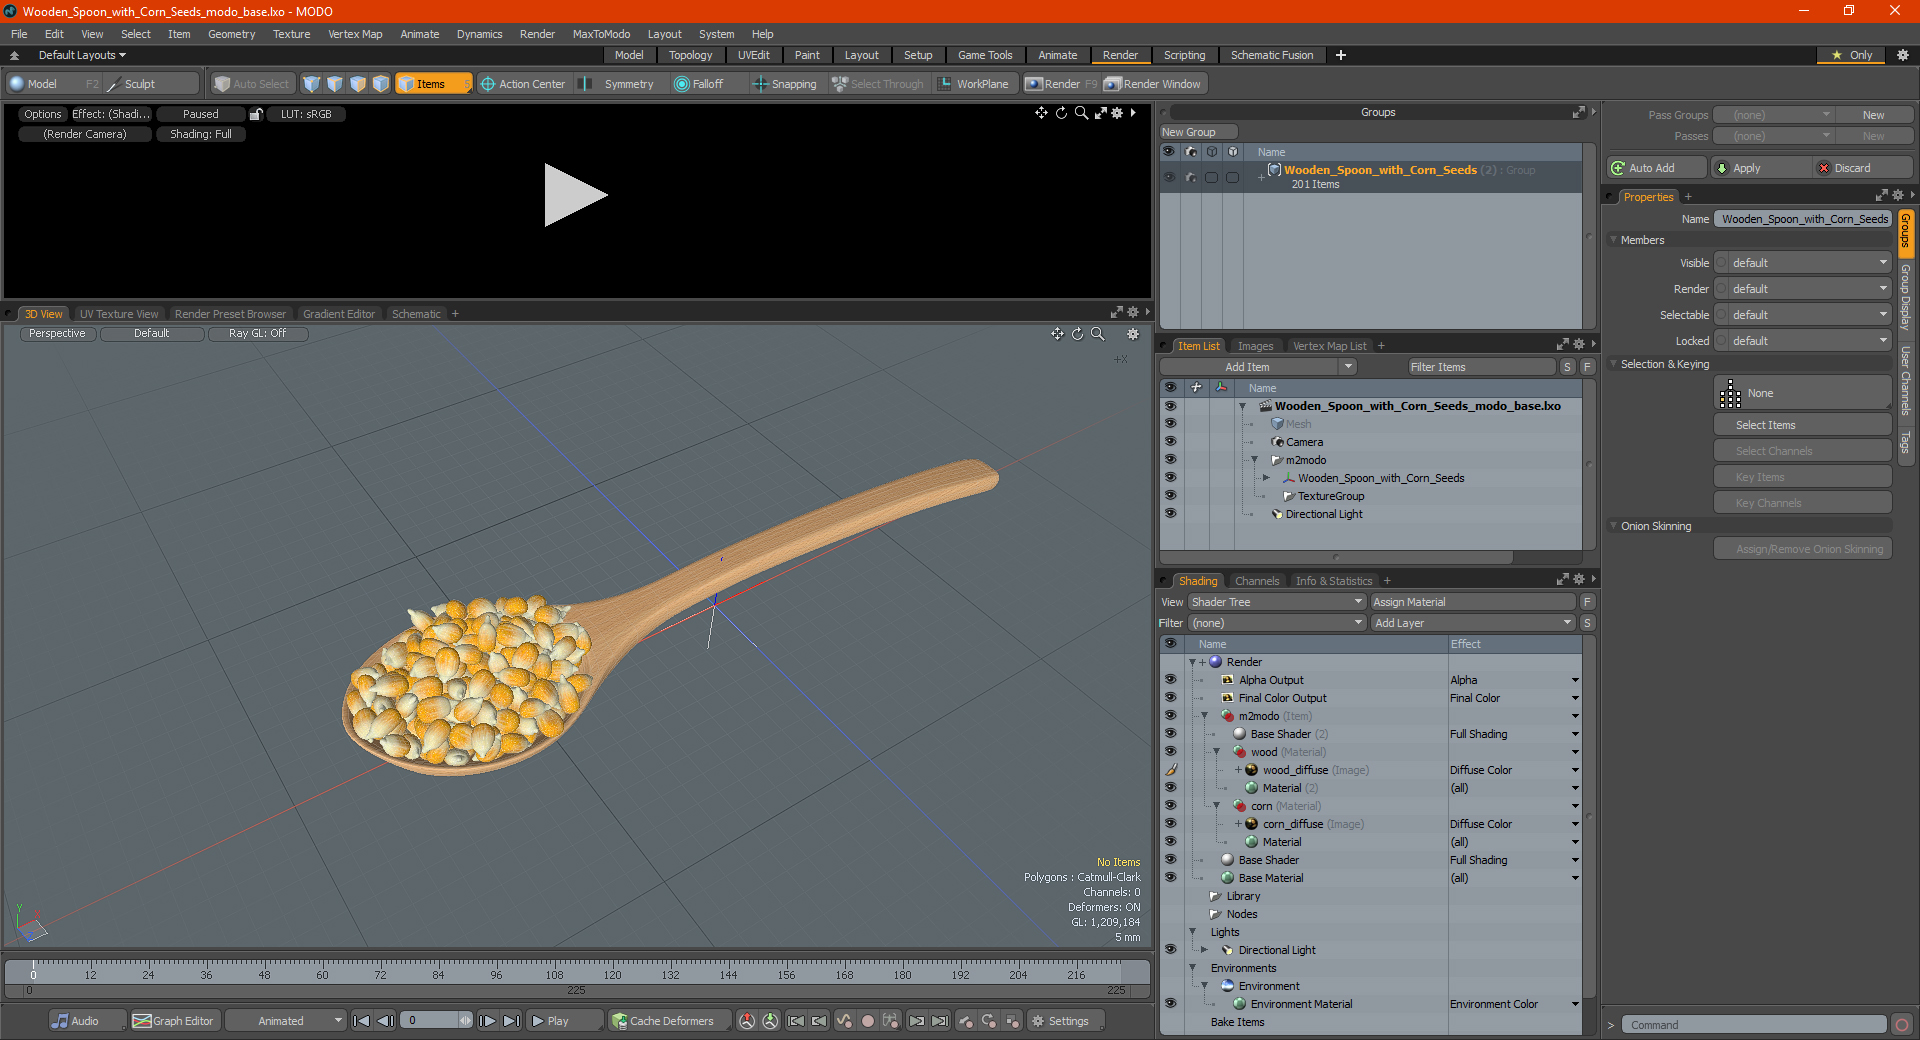Screen dimensions: 1920x1040
Task: Toggle Snapping
Action: click(786, 84)
